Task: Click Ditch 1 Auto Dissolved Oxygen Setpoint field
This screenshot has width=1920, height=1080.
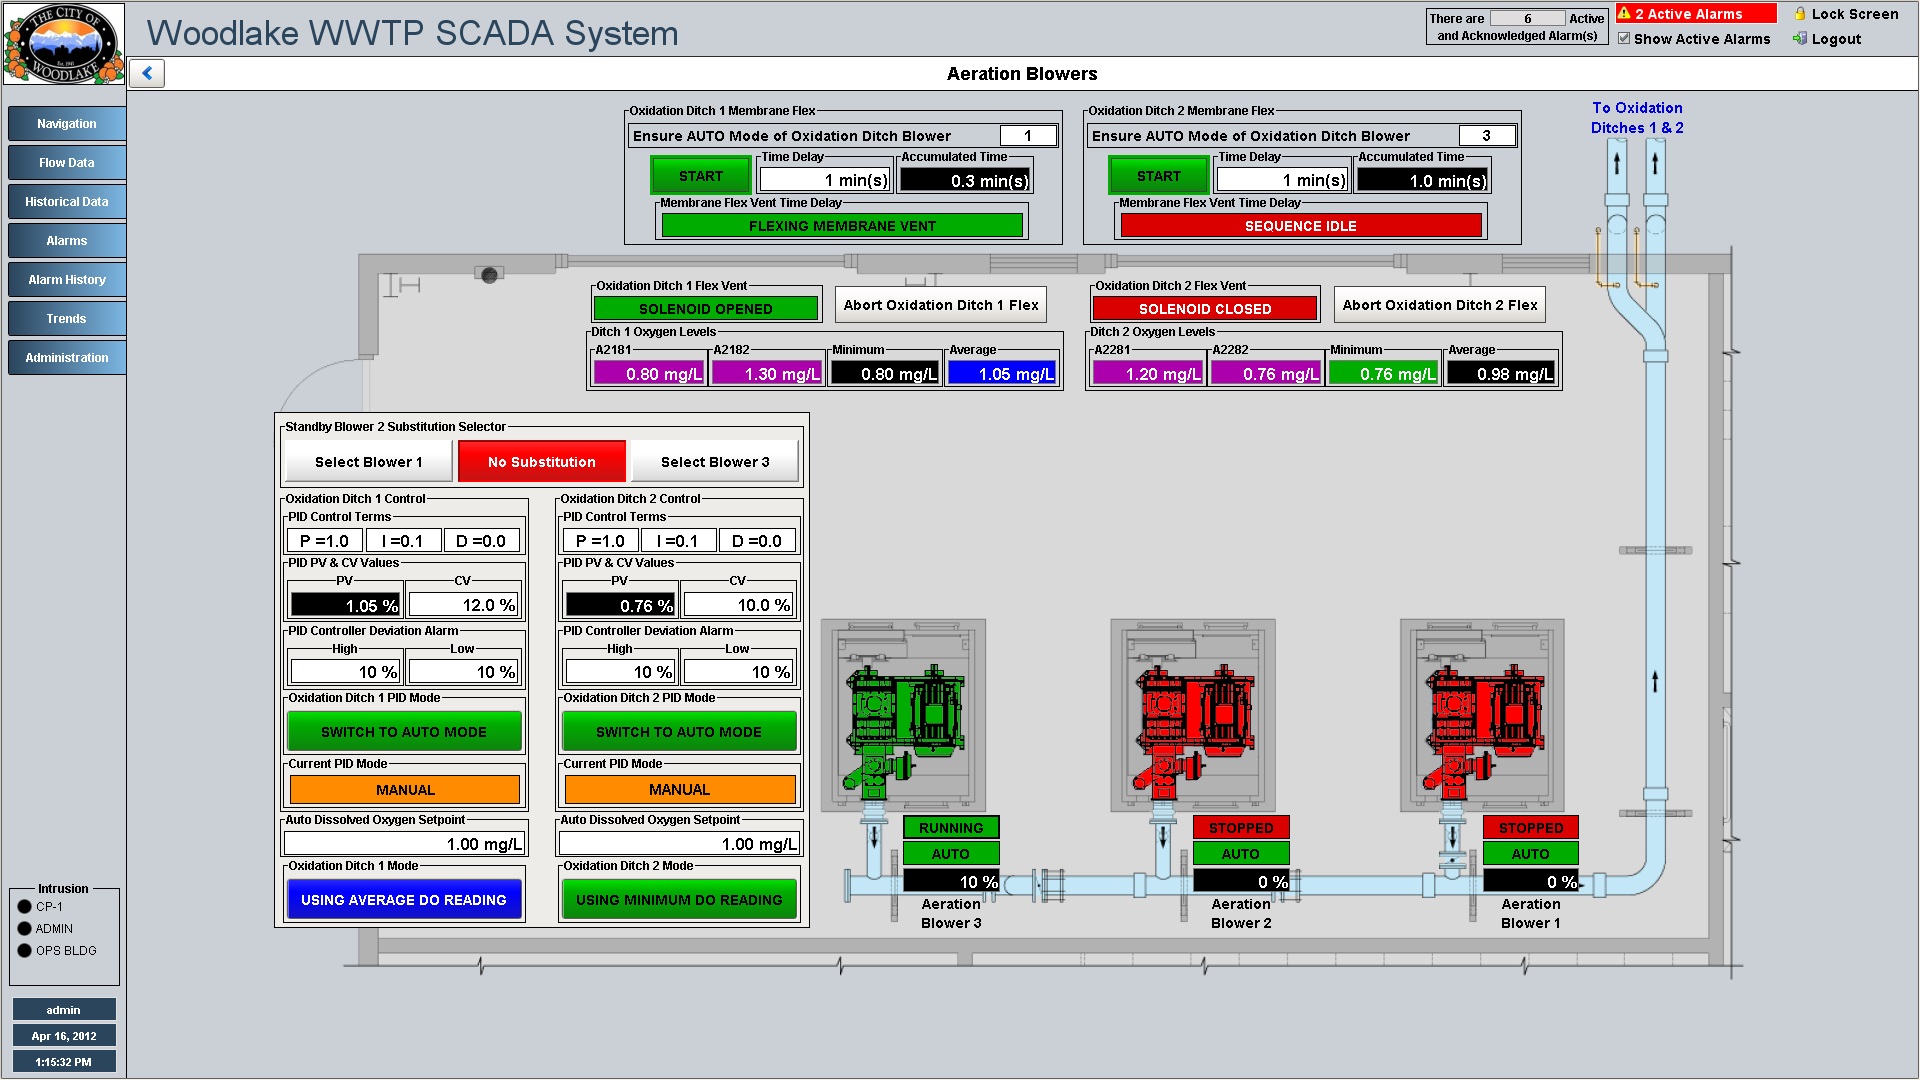Action: click(x=404, y=844)
